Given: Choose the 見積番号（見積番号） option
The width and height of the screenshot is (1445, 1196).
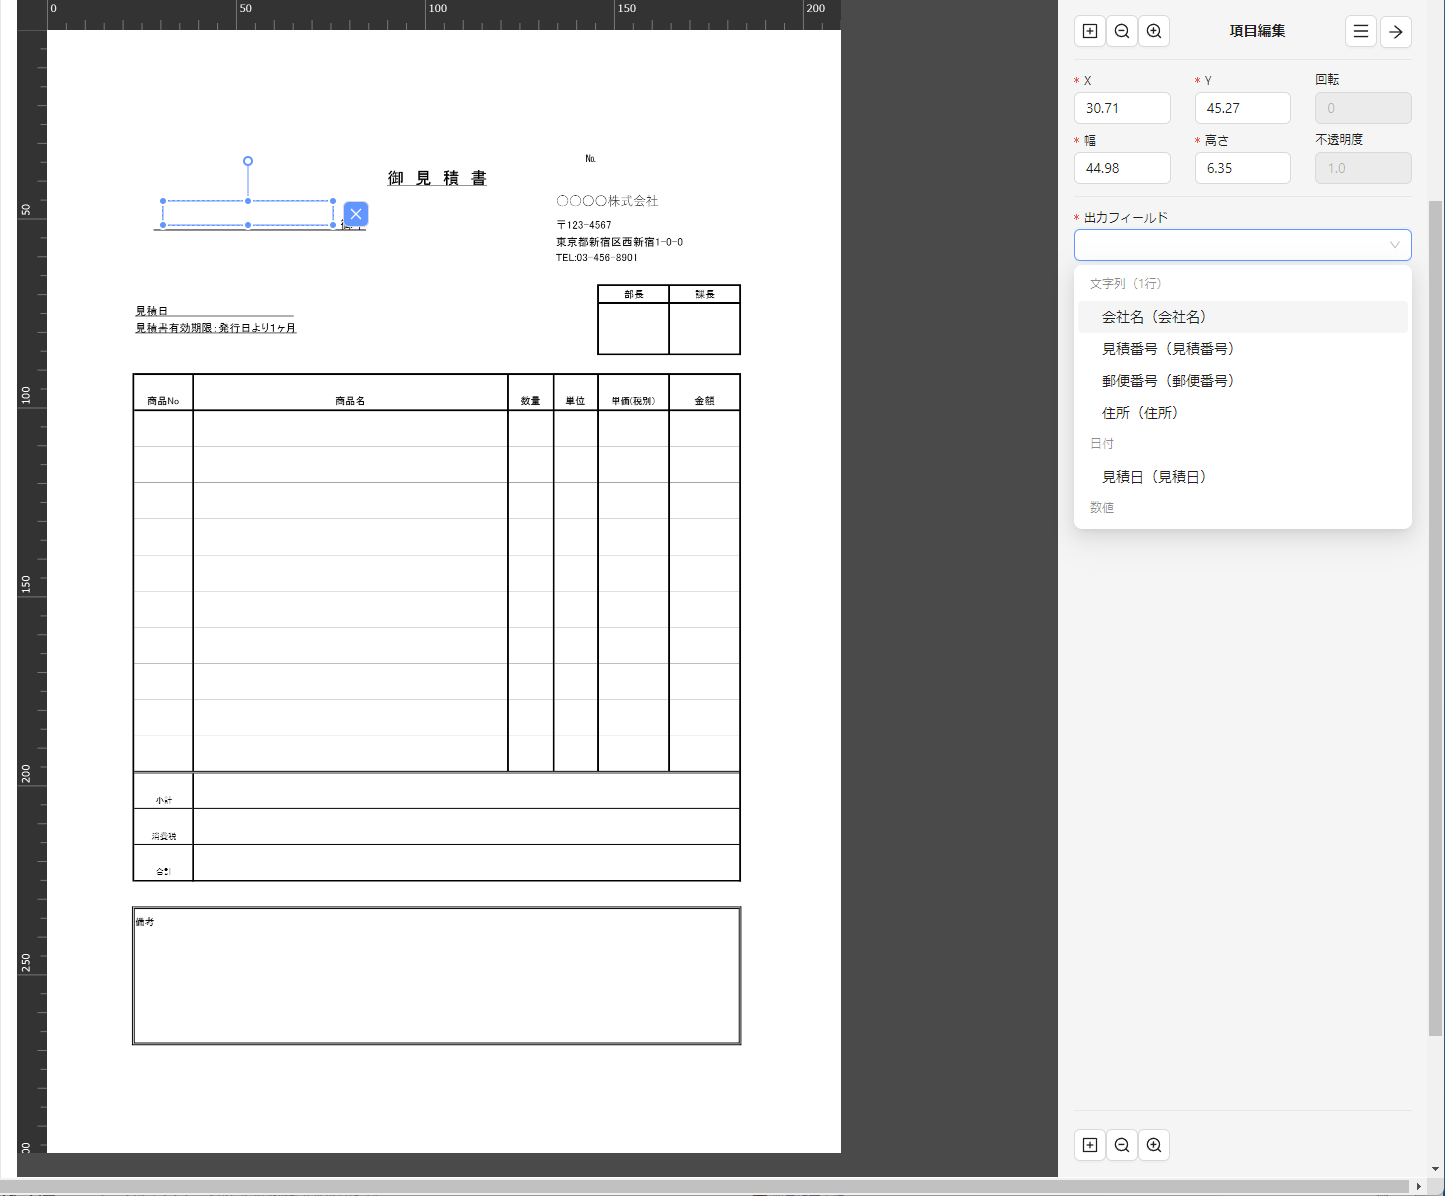Looking at the screenshot, I should click(x=1168, y=349).
